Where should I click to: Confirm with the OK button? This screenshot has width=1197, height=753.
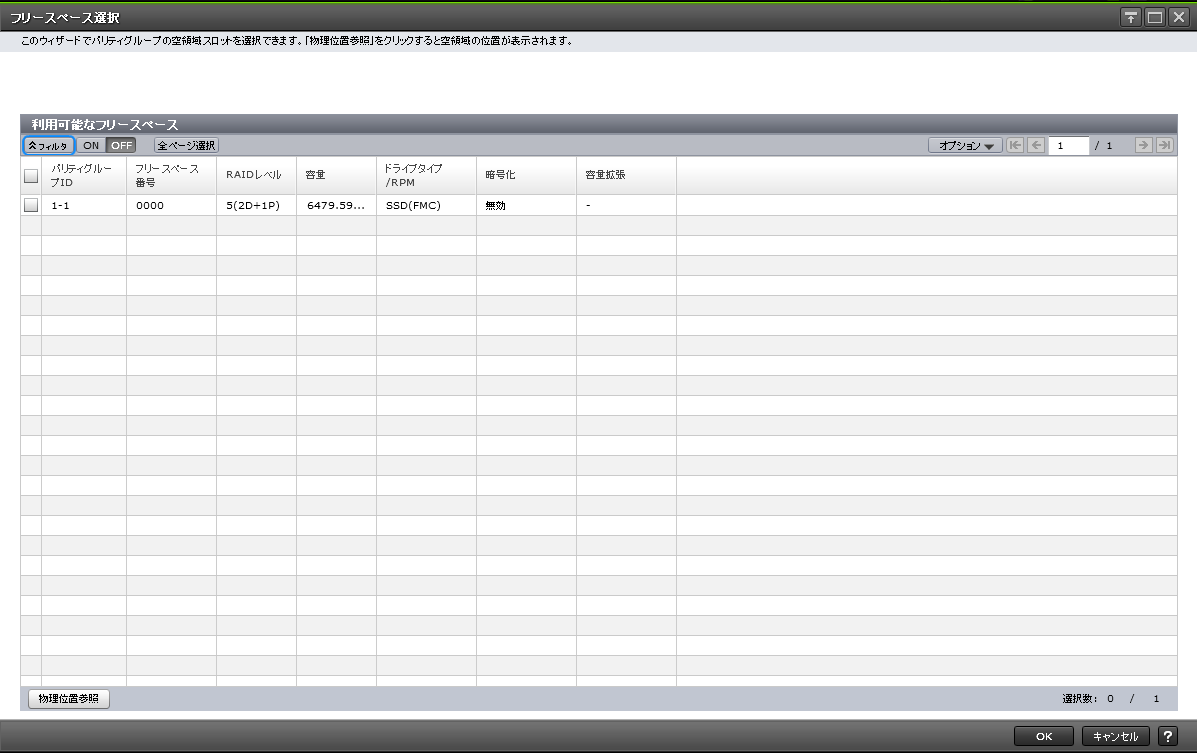point(1044,736)
